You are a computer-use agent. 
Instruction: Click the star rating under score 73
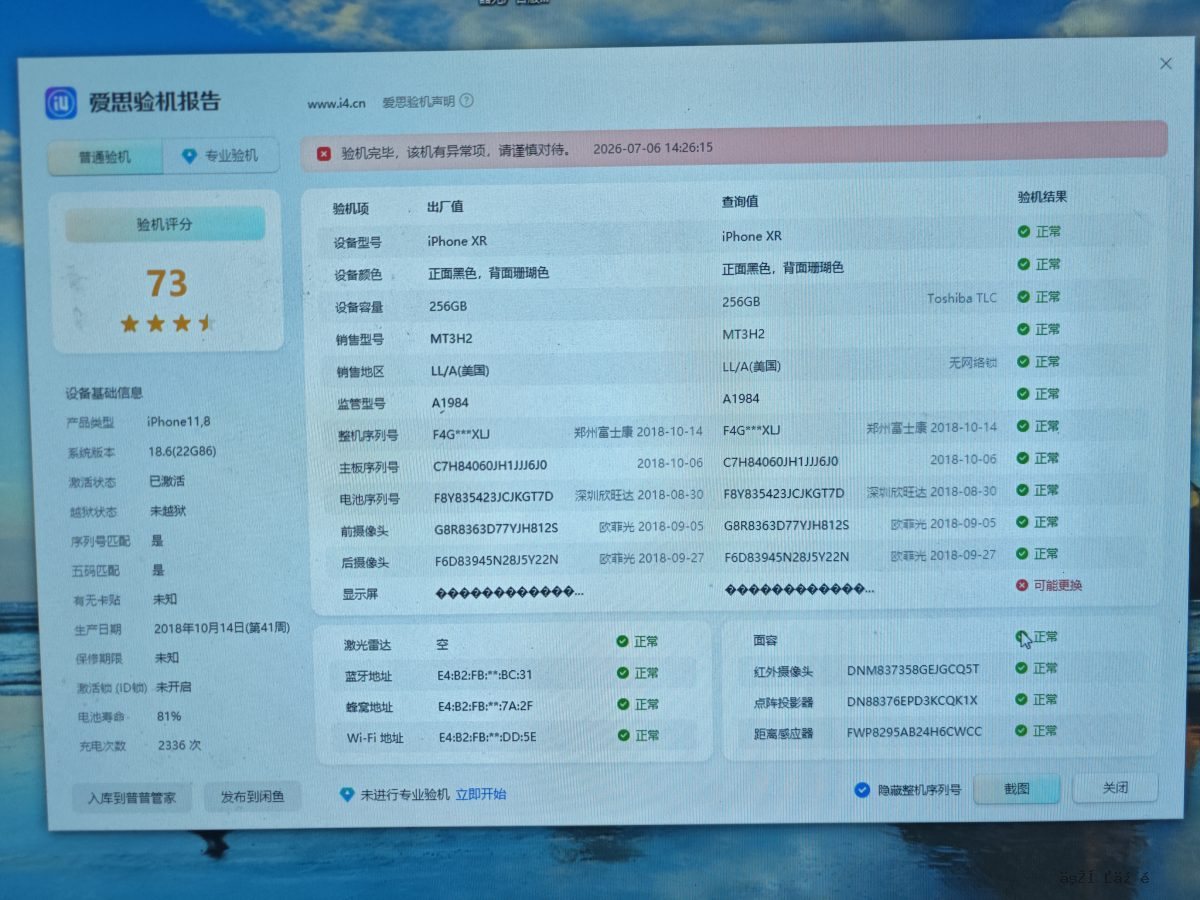click(167, 323)
